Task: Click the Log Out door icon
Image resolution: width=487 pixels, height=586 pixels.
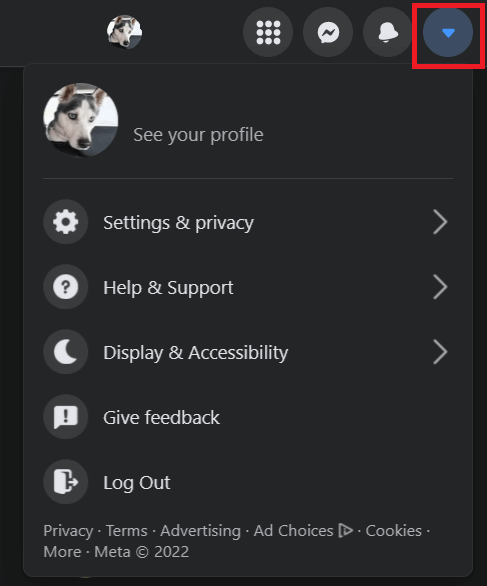Action: click(x=66, y=482)
